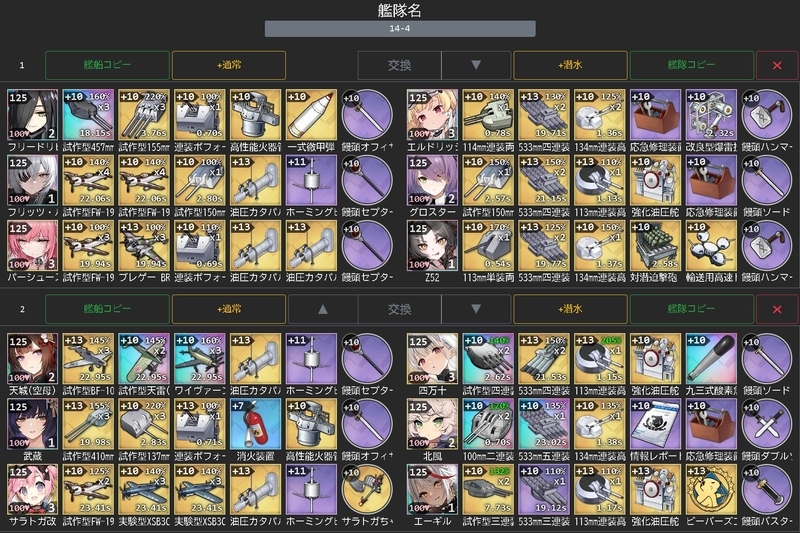Open the Beaver emblem badge equipment on Ägir
This screenshot has height=533, width=800.
[711, 490]
